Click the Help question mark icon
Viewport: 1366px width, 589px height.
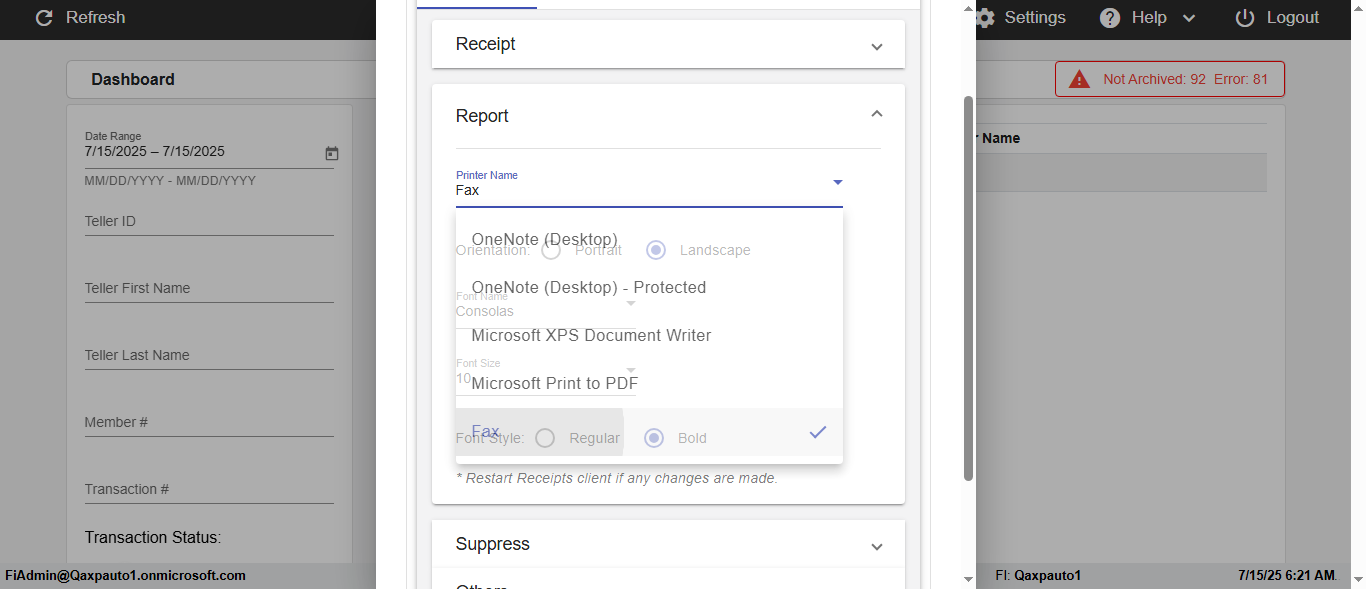point(1110,18)
